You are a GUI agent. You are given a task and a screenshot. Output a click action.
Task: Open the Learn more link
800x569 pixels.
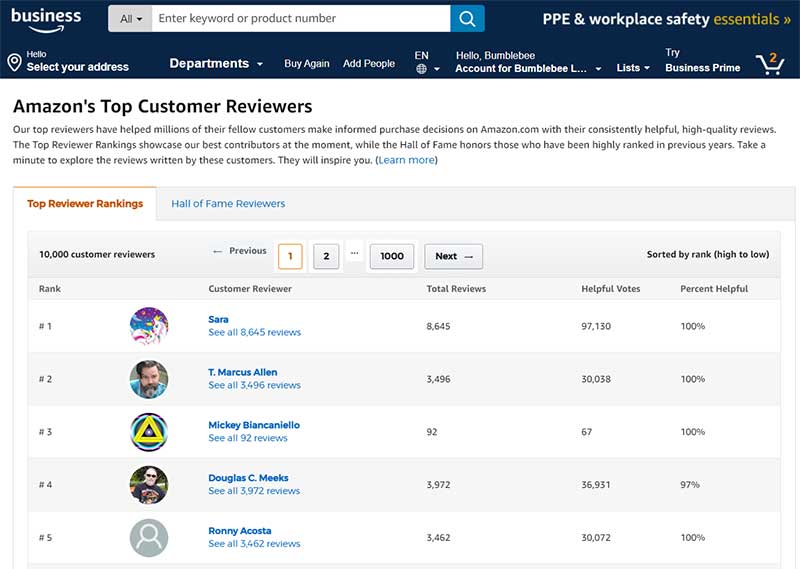(x=407, y=160)
